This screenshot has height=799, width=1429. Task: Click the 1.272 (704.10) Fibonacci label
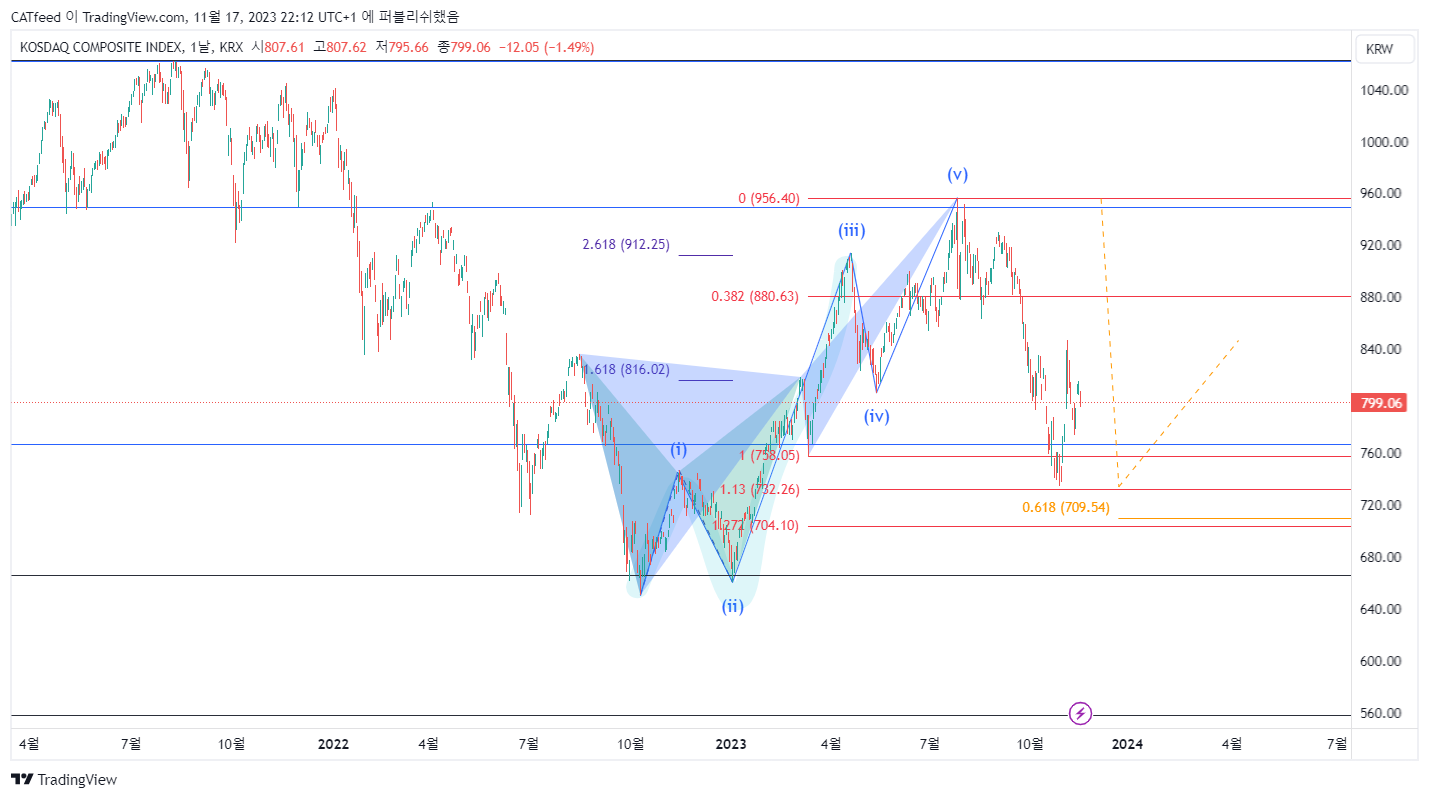(755, 525)
